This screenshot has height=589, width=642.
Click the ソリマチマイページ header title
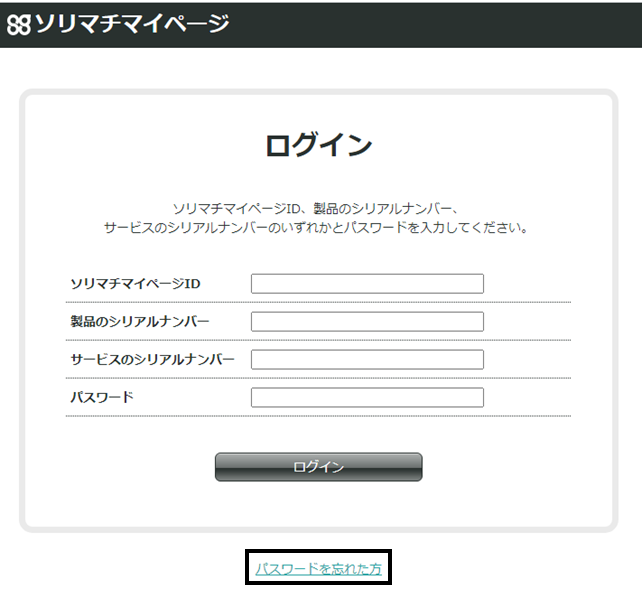132,24
